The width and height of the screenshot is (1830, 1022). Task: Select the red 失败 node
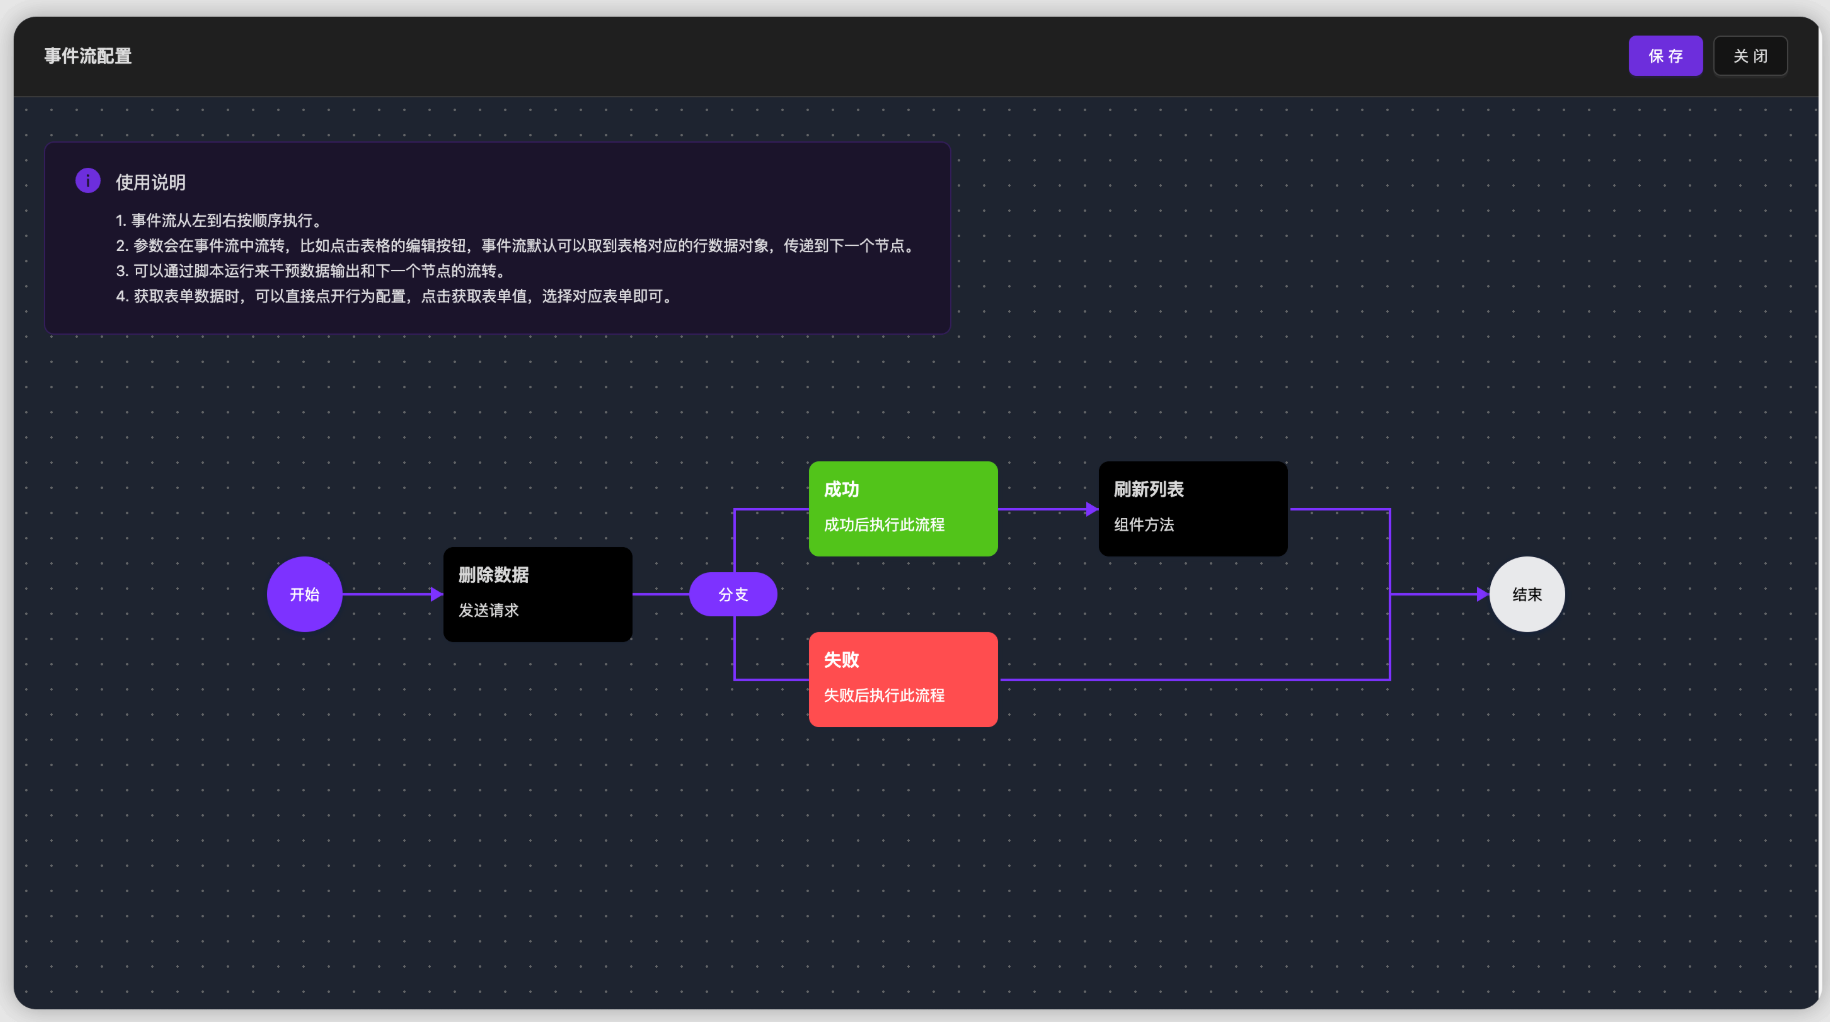[903, 679]
